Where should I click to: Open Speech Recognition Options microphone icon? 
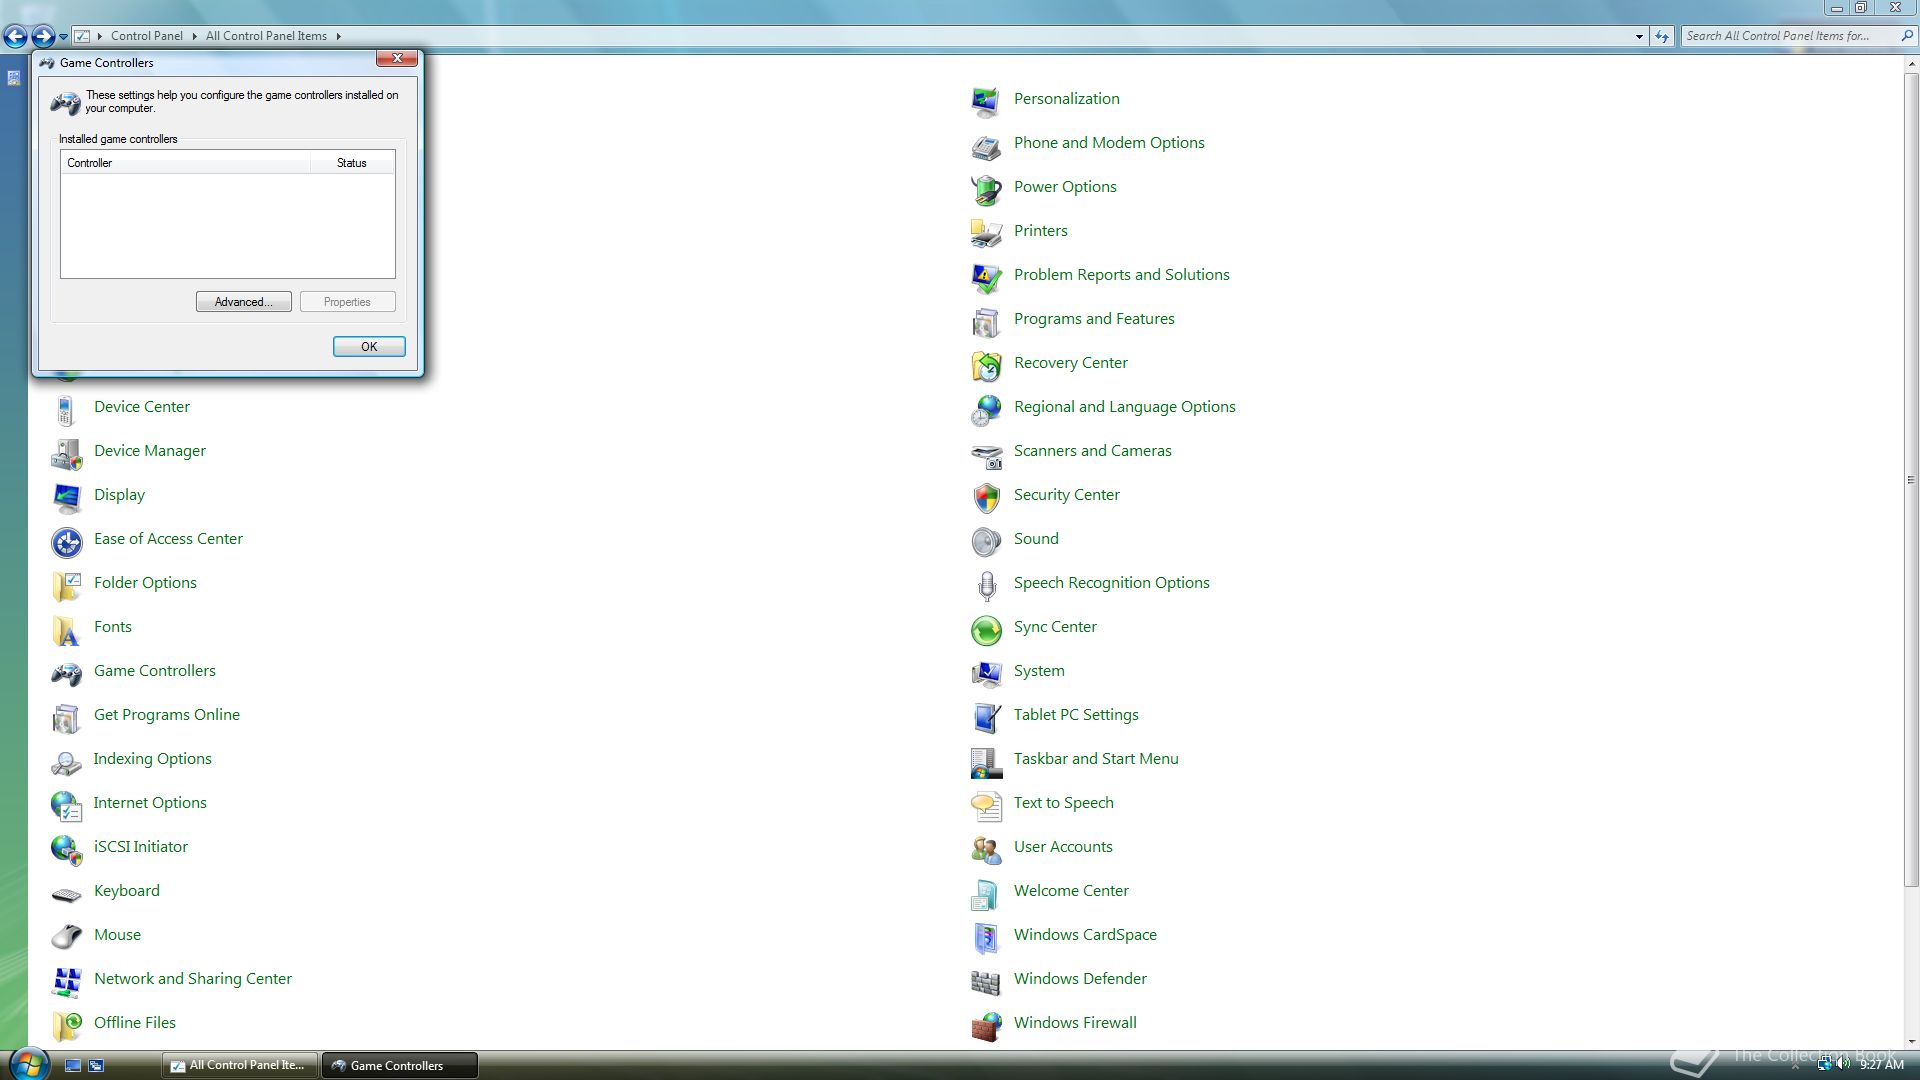tap(986, 584)
